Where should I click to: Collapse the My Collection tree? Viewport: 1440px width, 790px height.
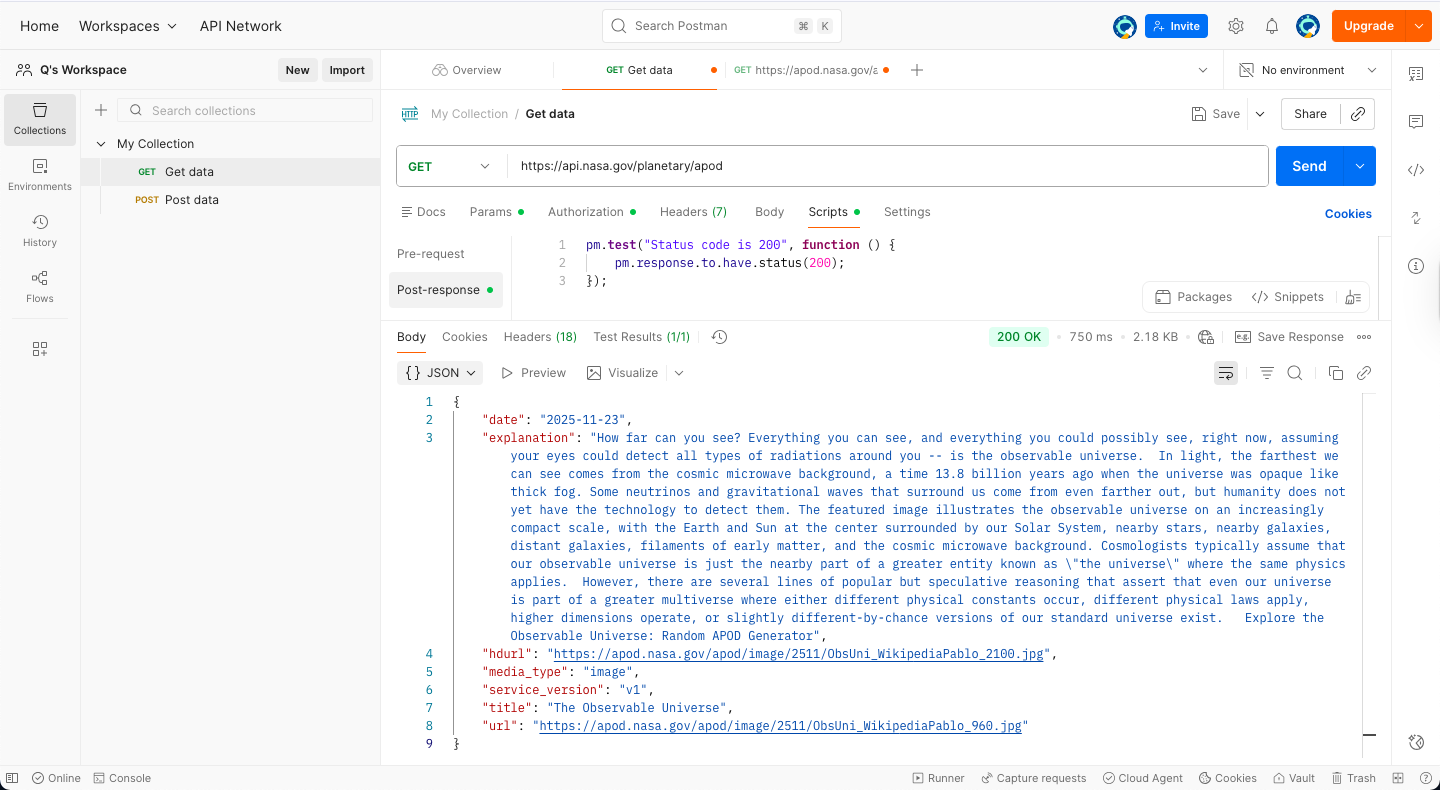pyautogui.click(x=101, y=144)
